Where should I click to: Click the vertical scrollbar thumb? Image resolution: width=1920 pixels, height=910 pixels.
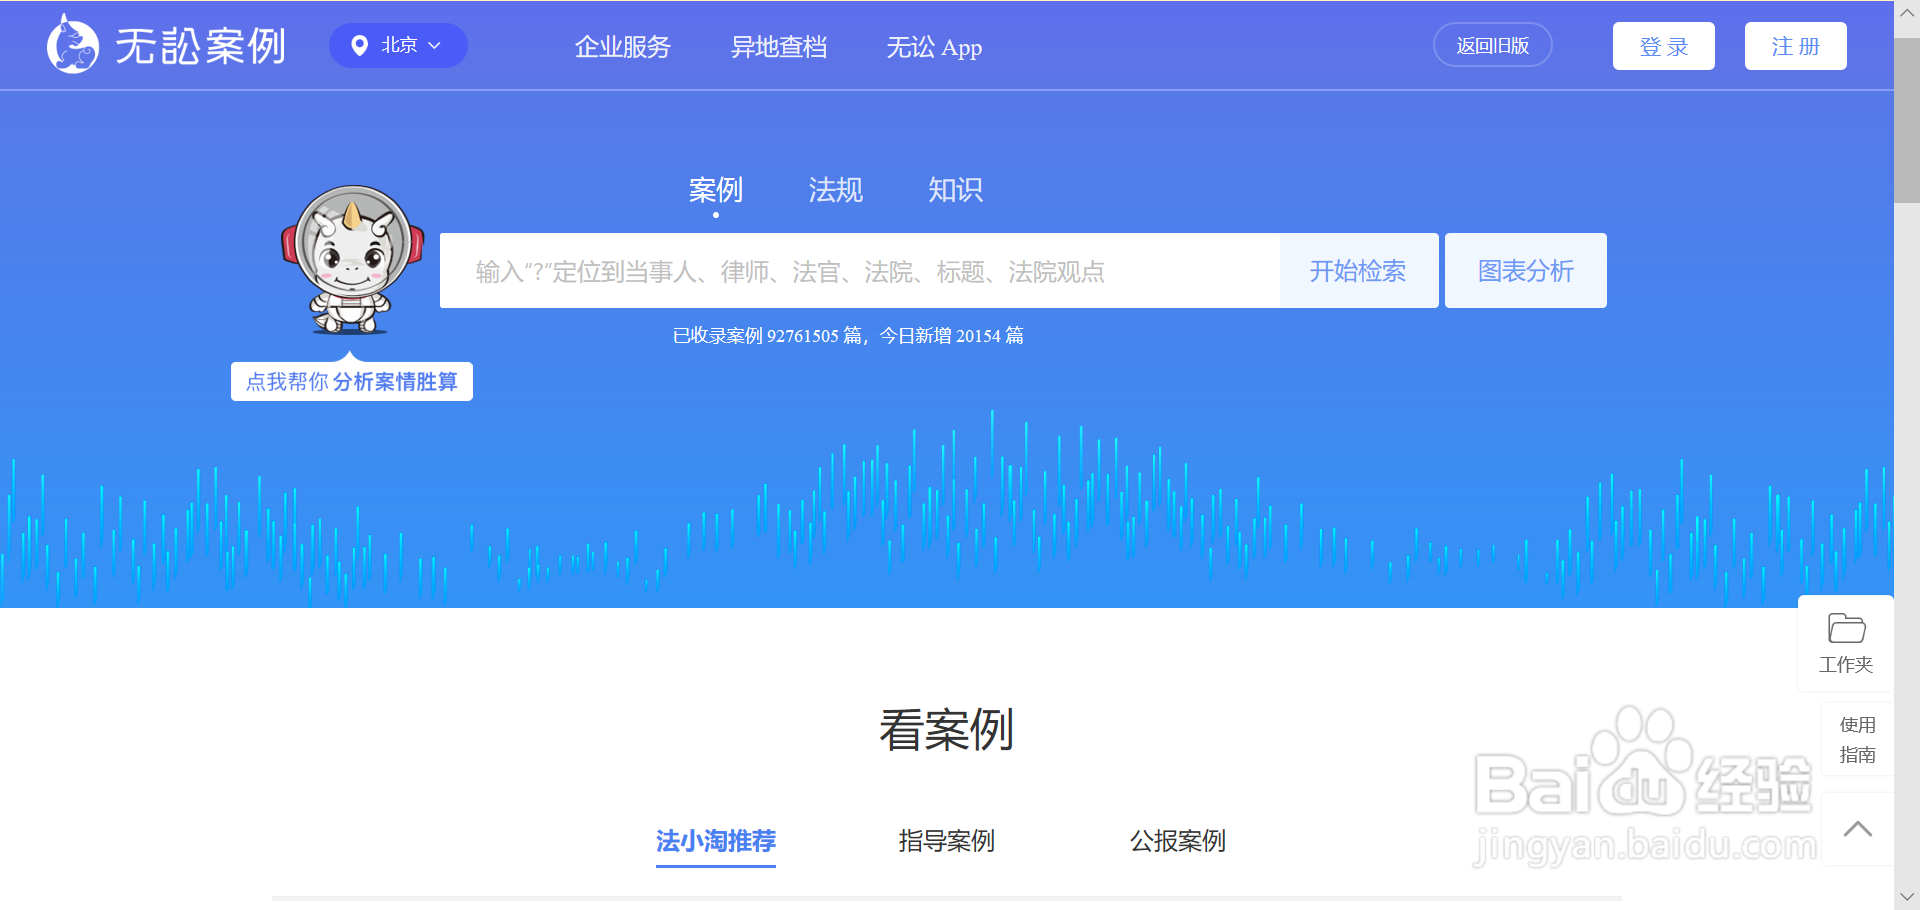coord(1907,120)
